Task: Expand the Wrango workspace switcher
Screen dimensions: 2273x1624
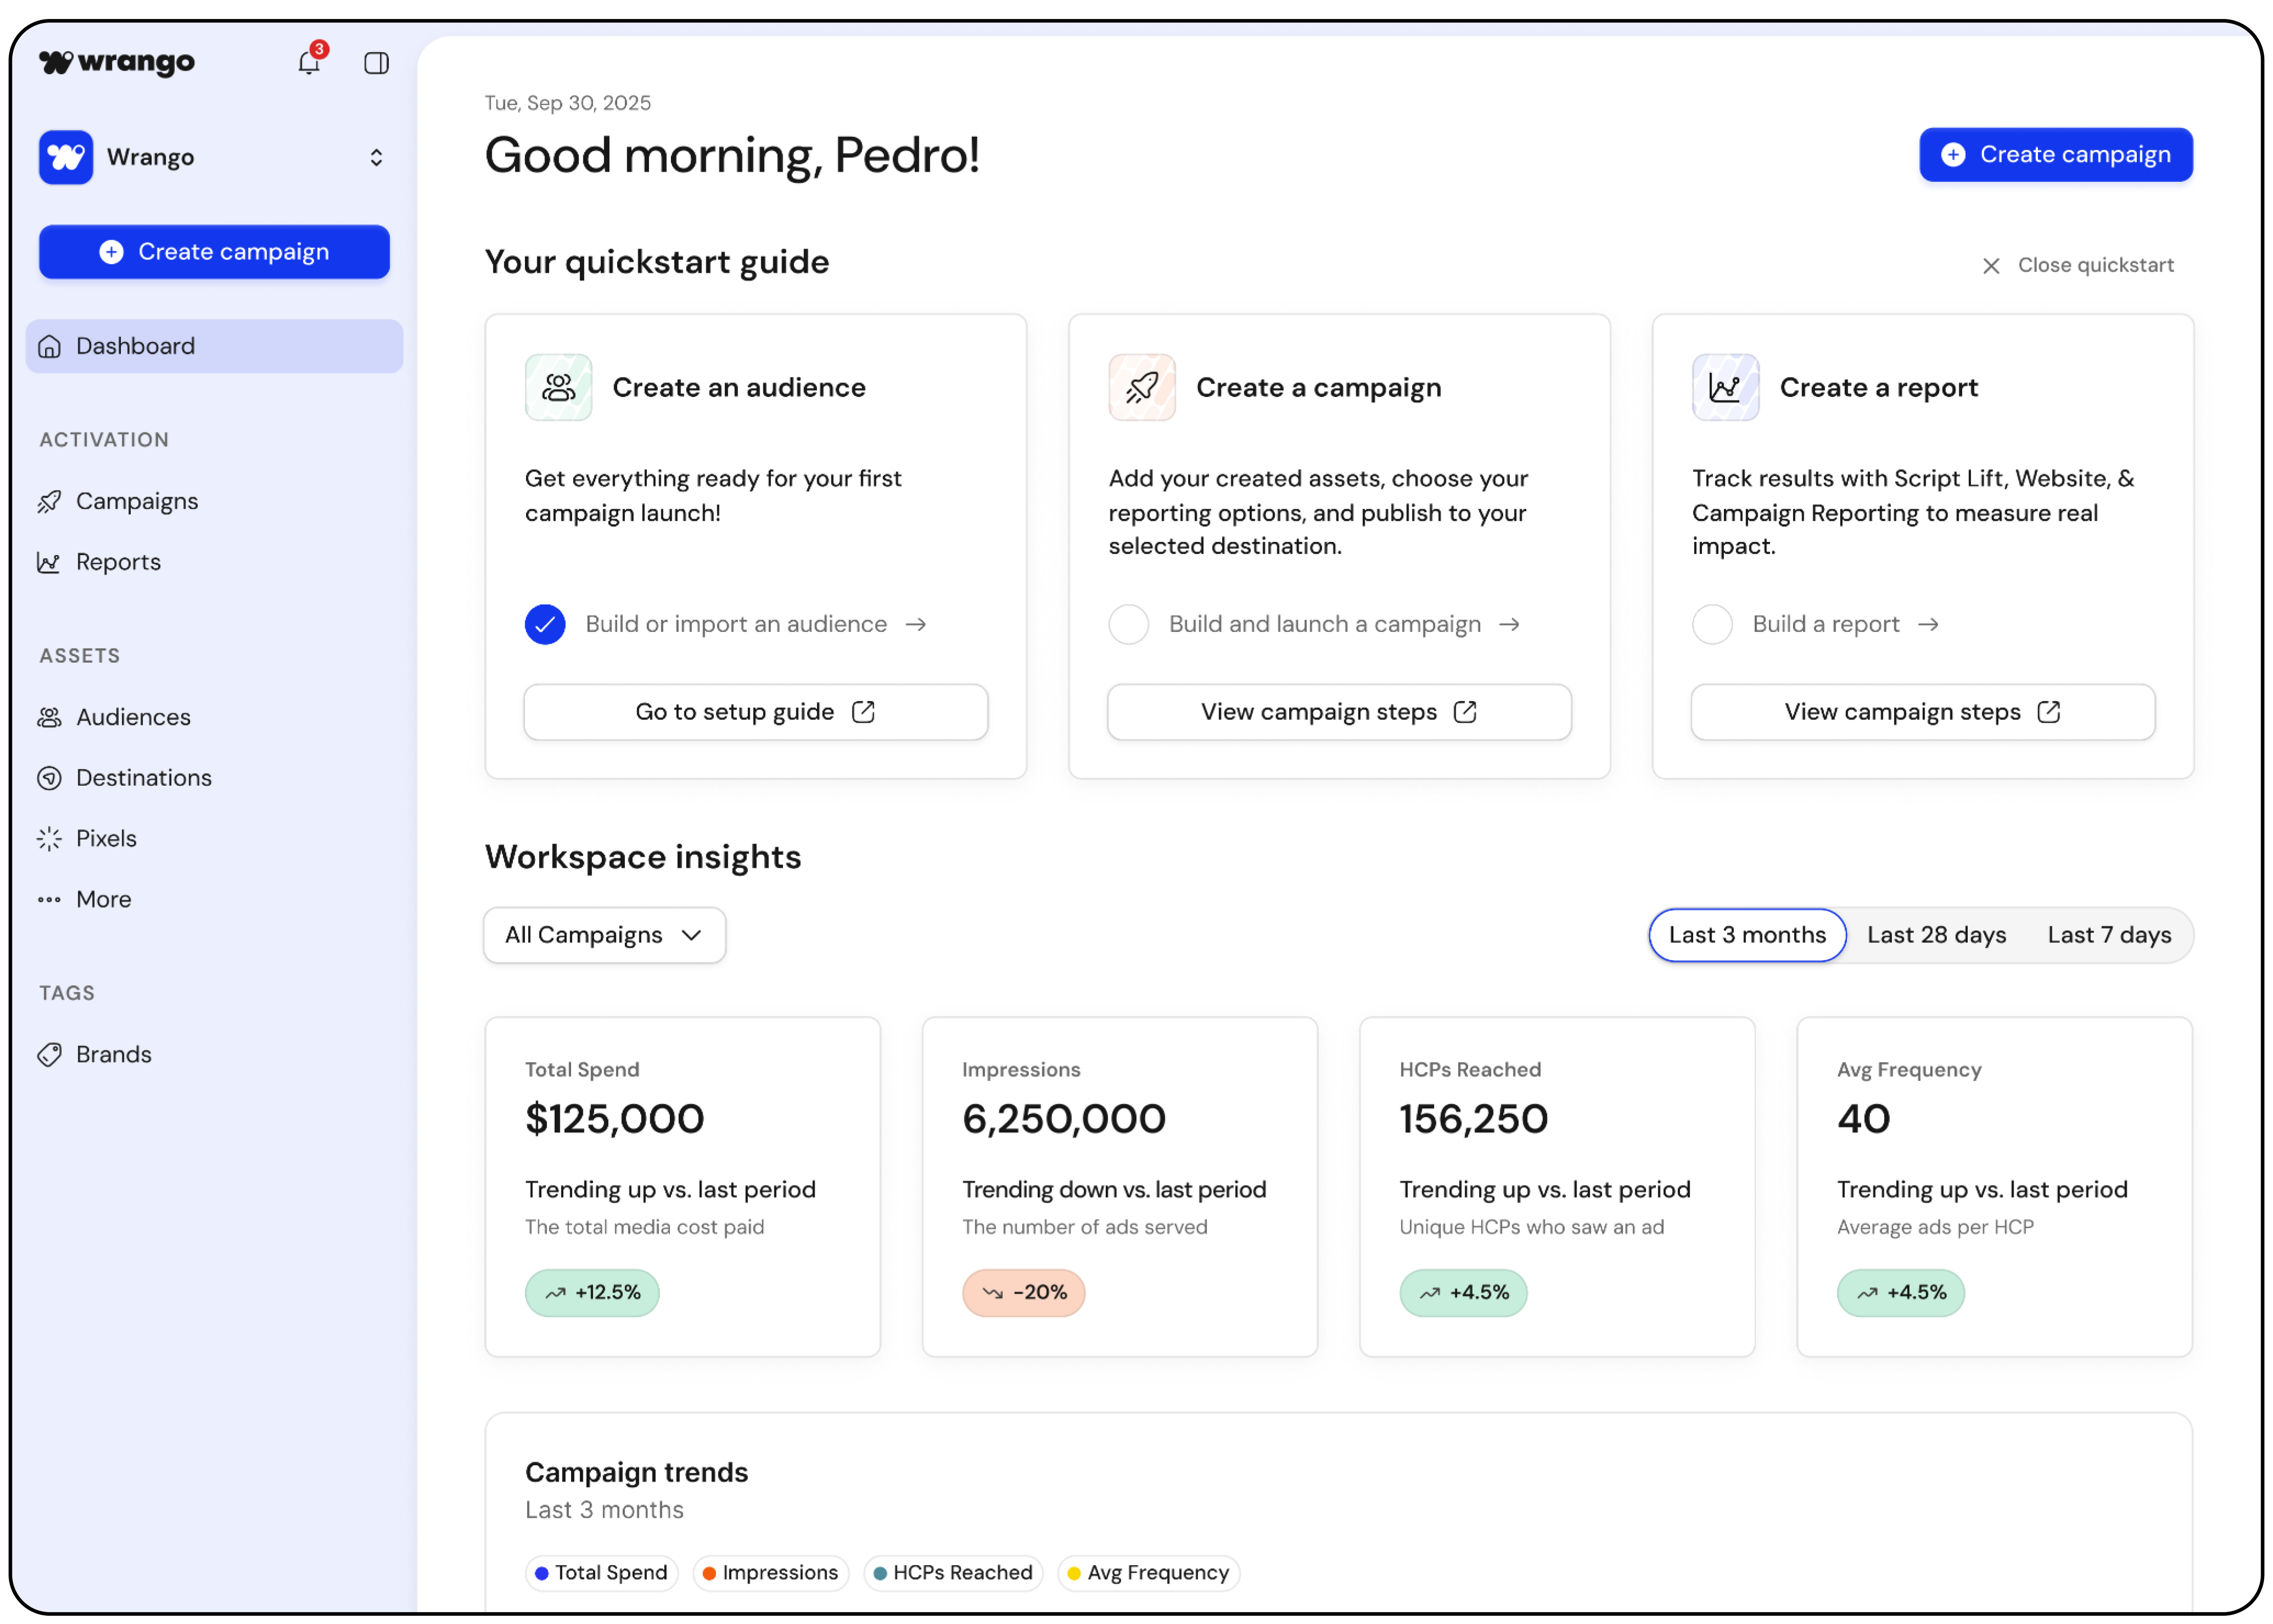Action: [x=376, y=157]
